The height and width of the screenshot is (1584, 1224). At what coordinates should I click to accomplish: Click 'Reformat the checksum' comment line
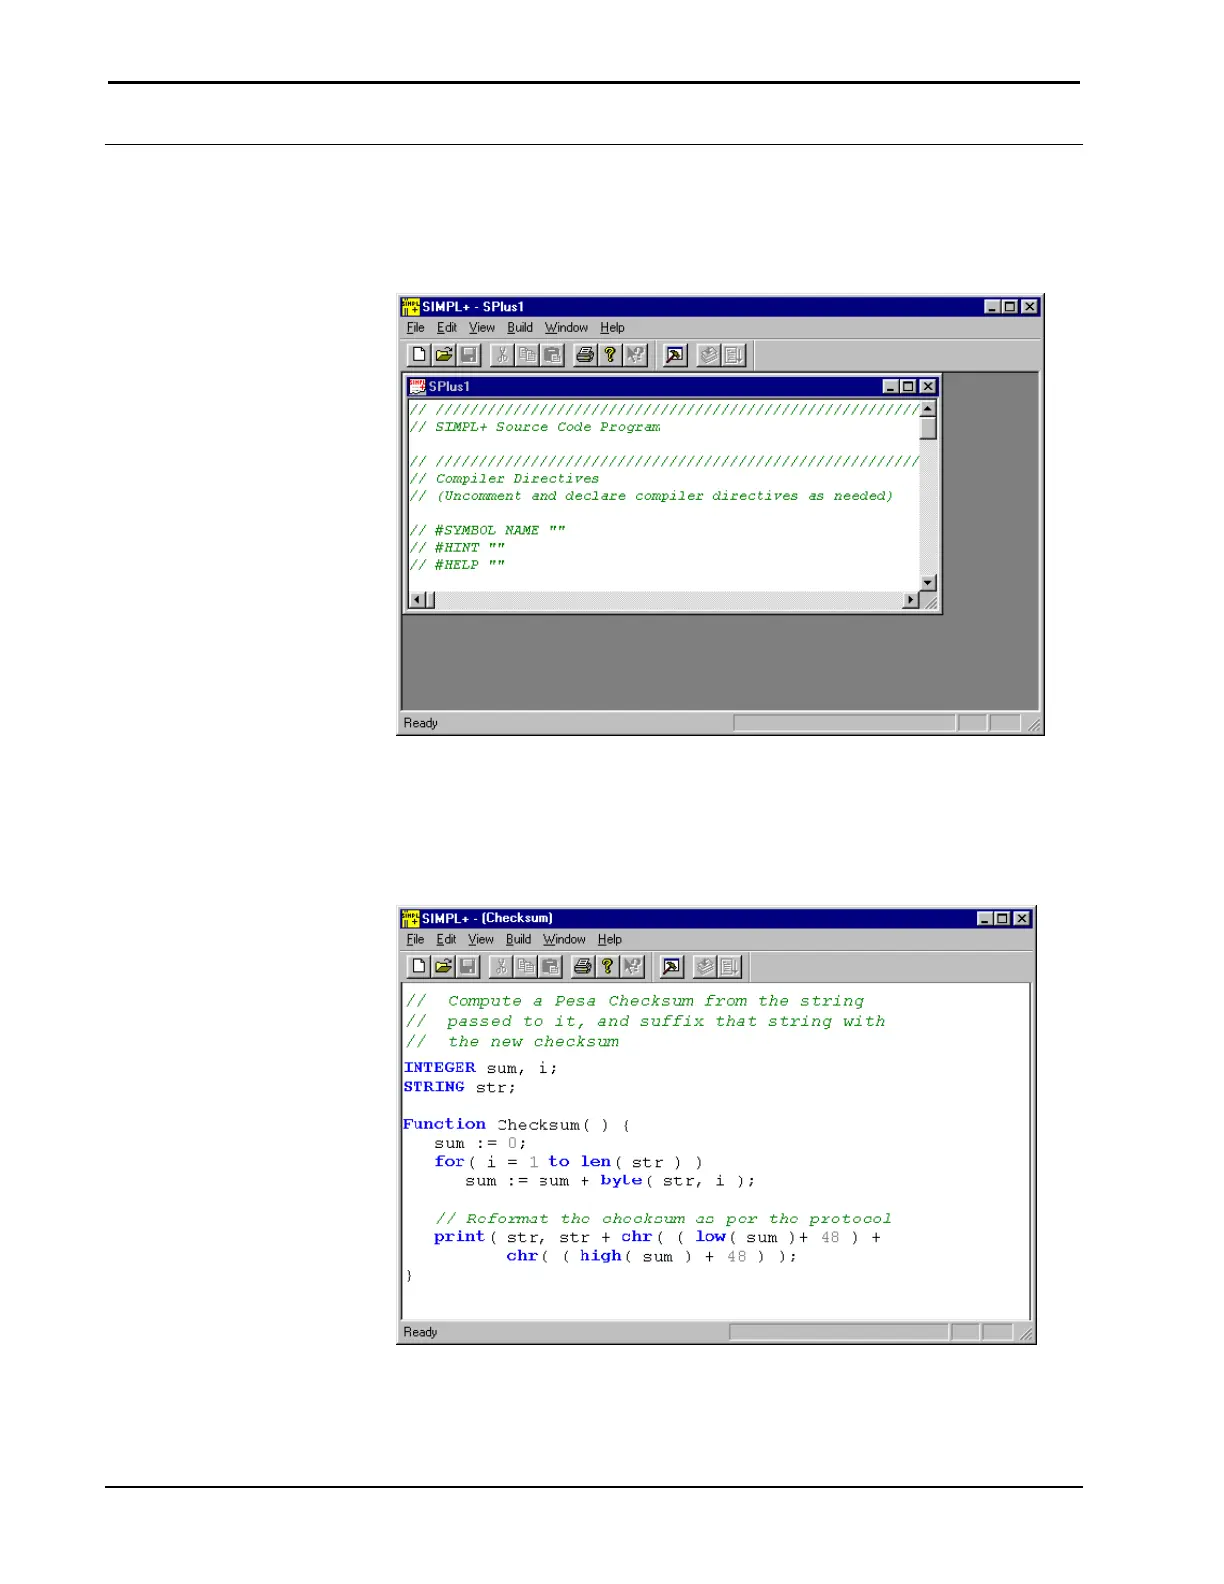click(663, 1219)
